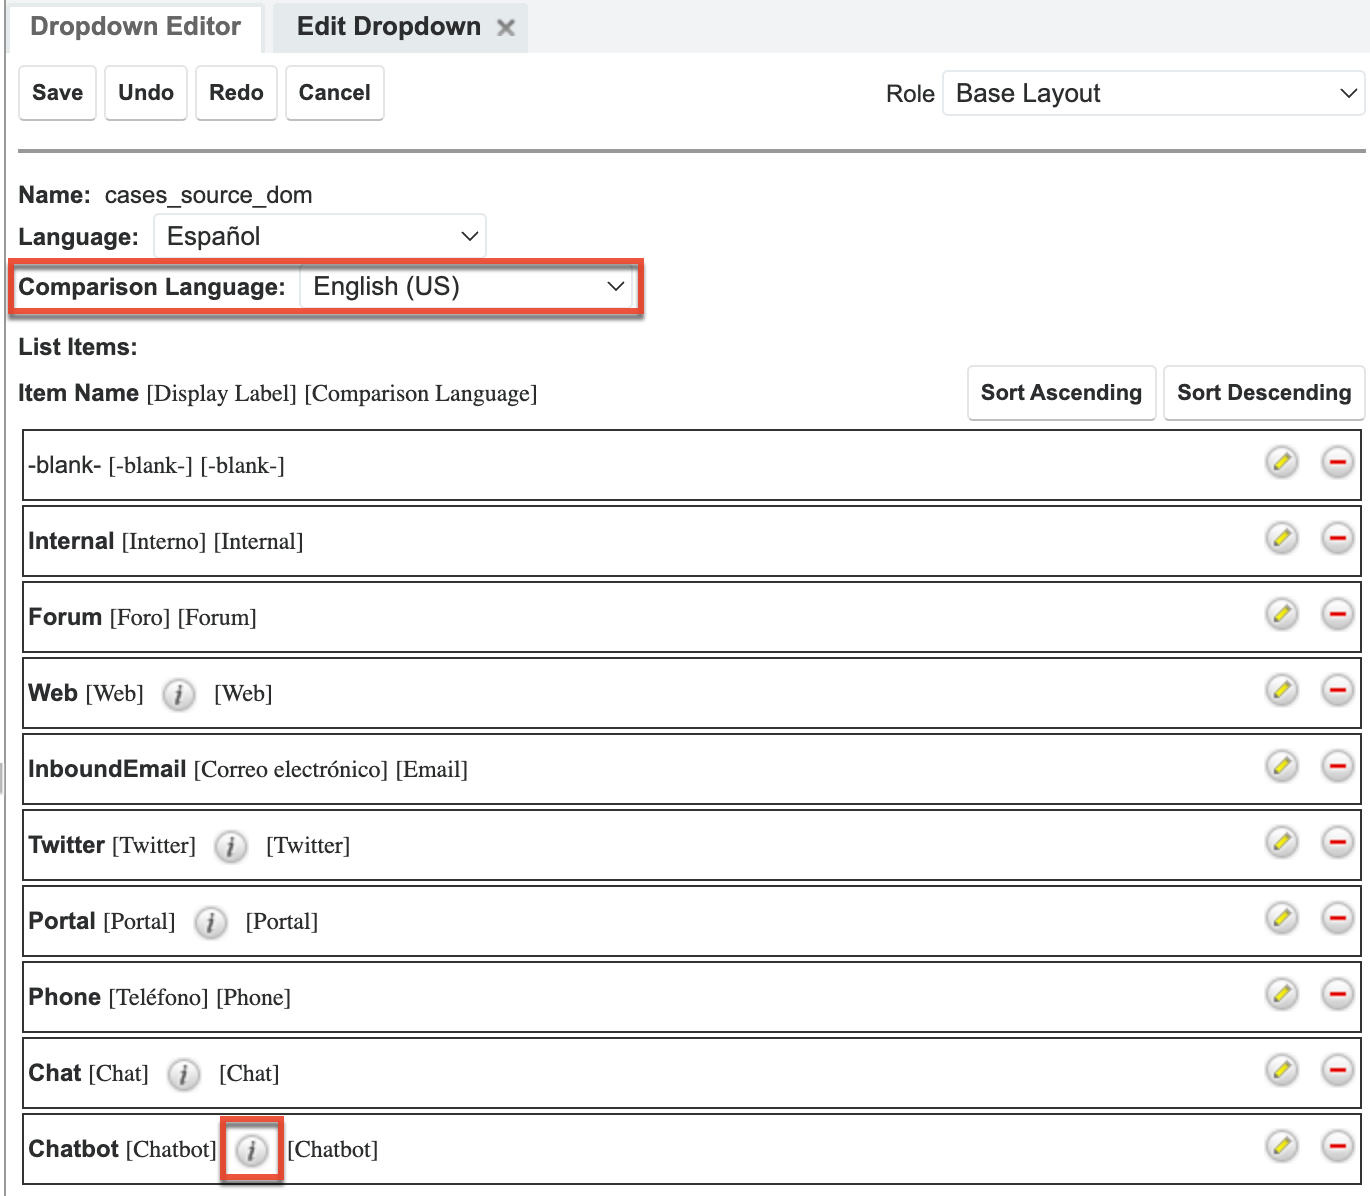This screenshot has width=1370, height=1196.
Task: Edit the InboundEmail item using pencil icon
Action: pos(1281,766)
